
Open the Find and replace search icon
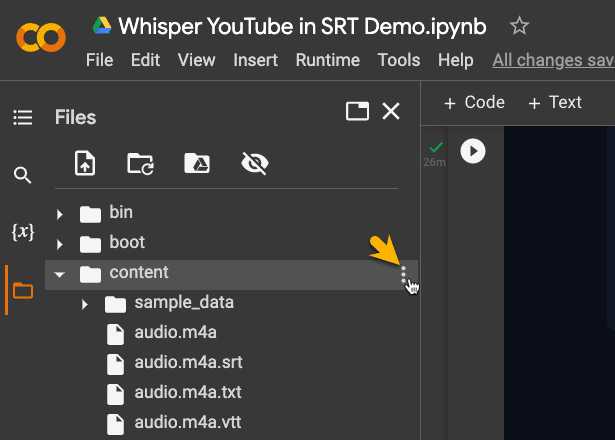[x=22, y=175]
